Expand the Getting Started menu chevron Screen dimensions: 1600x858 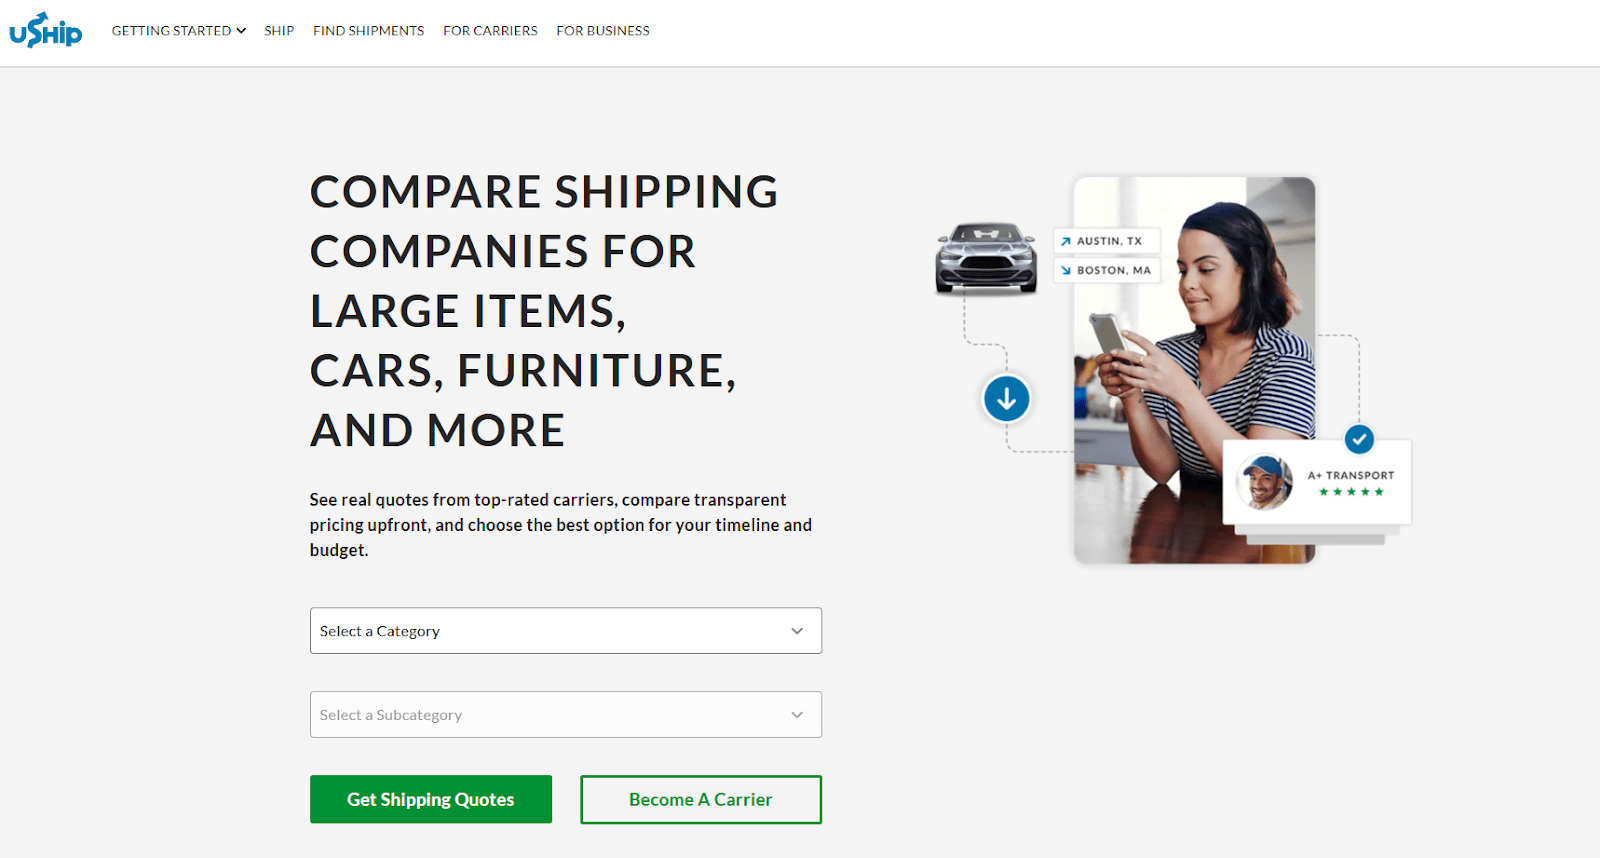[x=241, y=31]
